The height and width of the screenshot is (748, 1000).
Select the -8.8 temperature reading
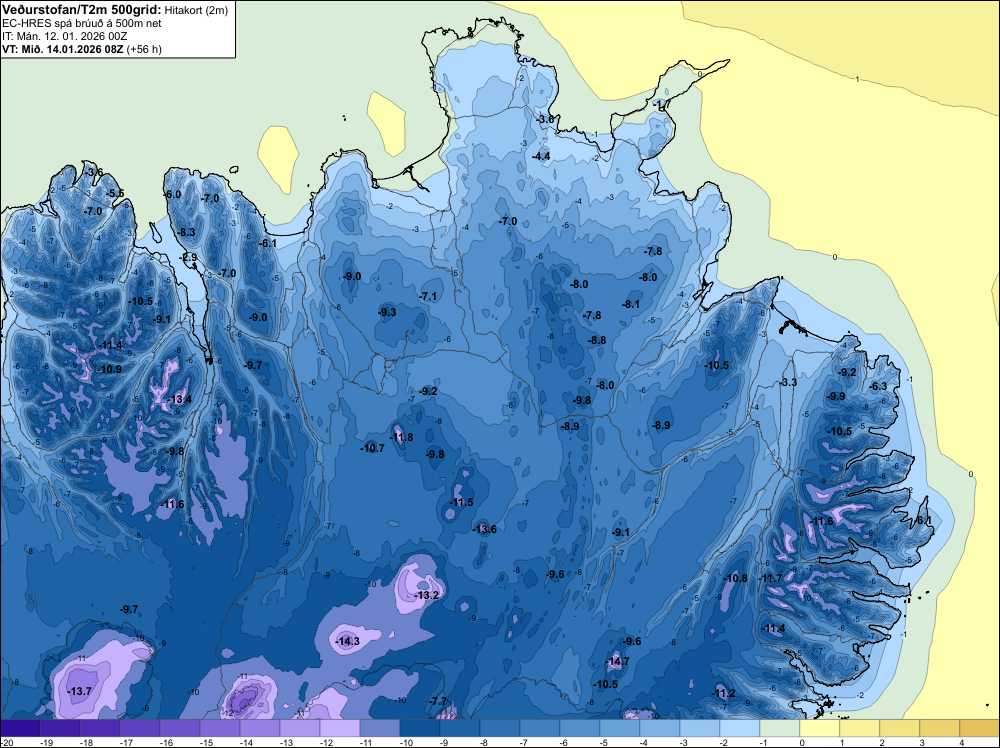(x=598, y=341)
